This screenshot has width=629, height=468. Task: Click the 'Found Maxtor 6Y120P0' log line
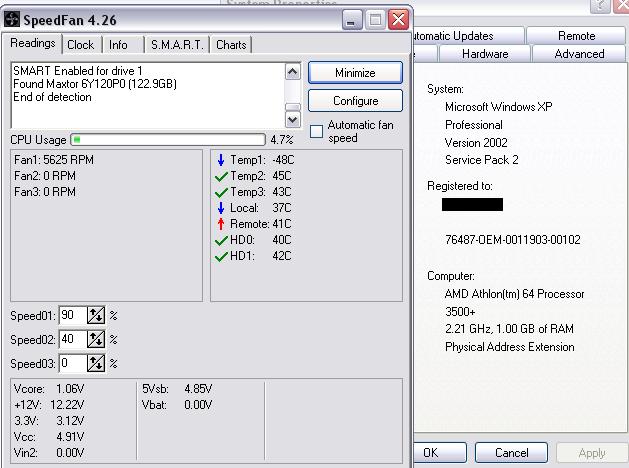[95, 84]
